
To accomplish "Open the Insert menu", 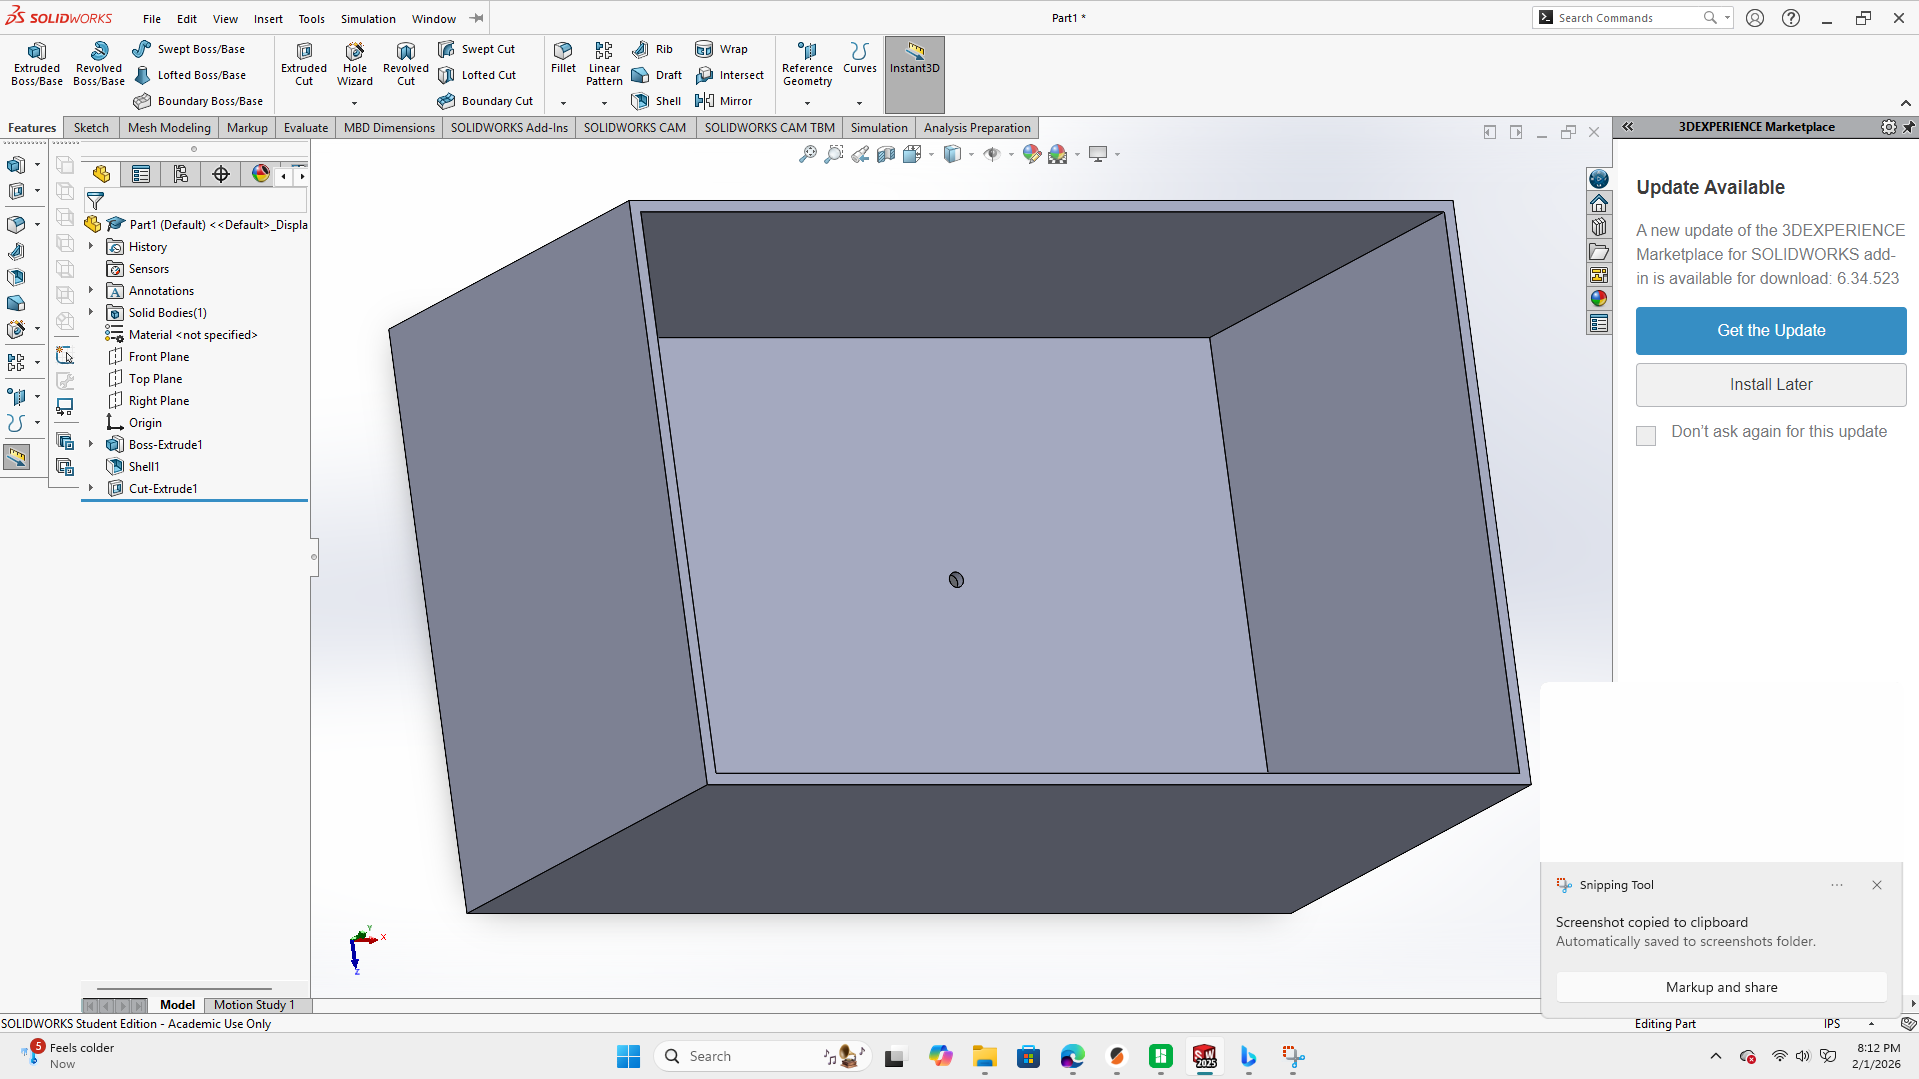I will [268, 19].
